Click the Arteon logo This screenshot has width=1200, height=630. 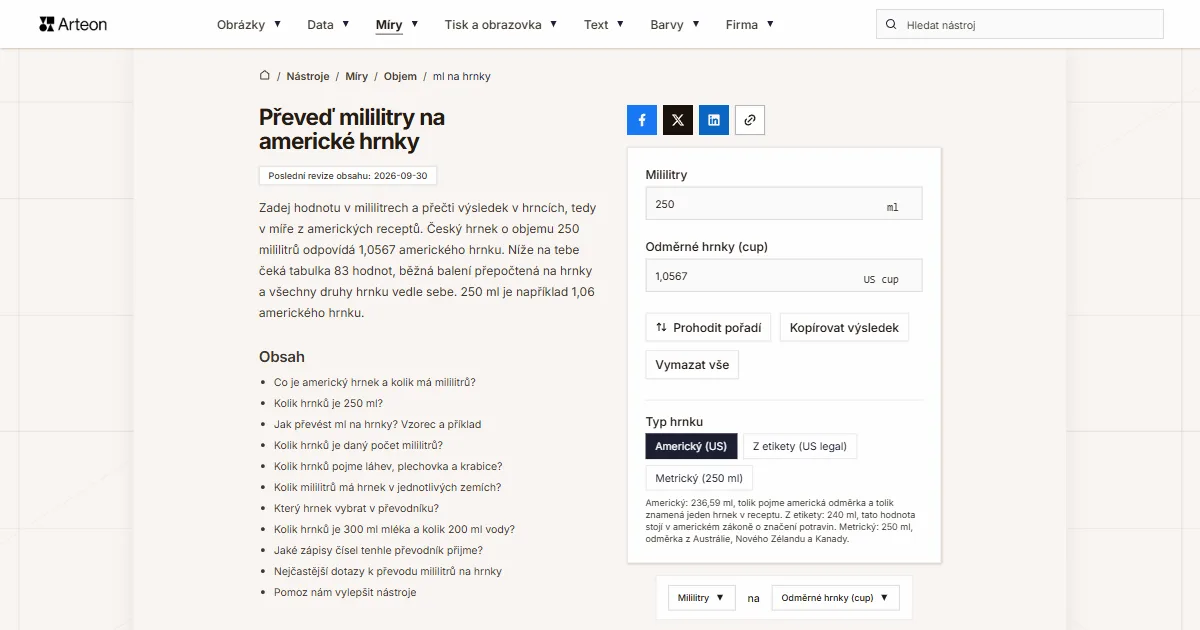[73, 24]
